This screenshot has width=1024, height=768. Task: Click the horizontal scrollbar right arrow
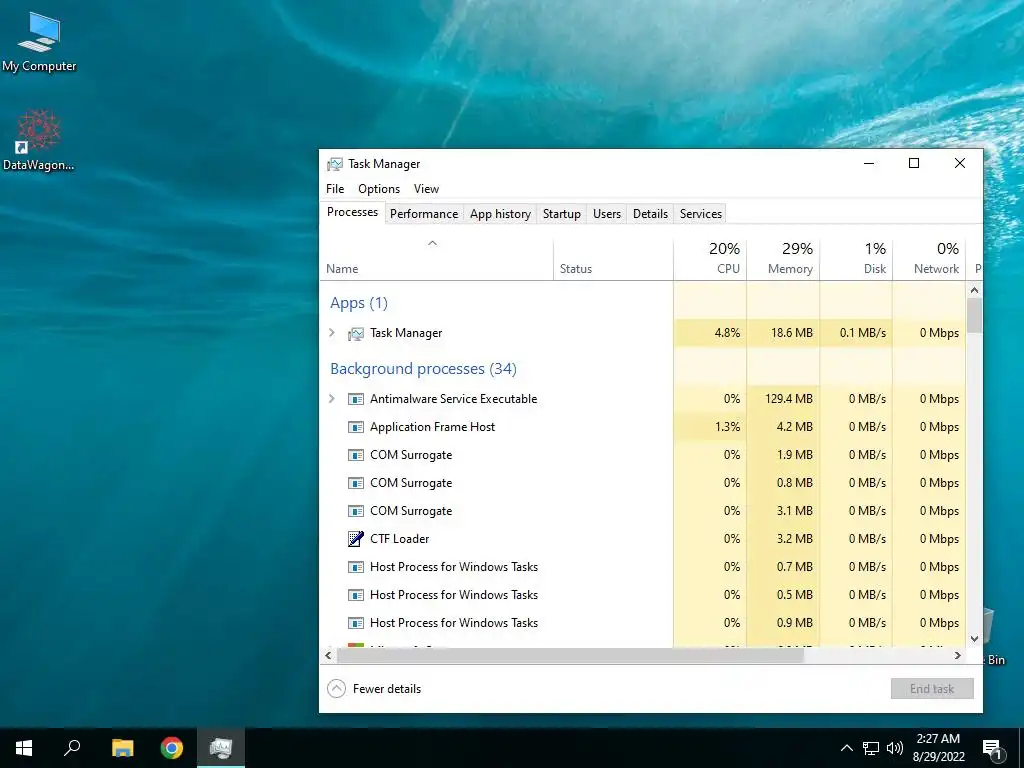point(958,655)
